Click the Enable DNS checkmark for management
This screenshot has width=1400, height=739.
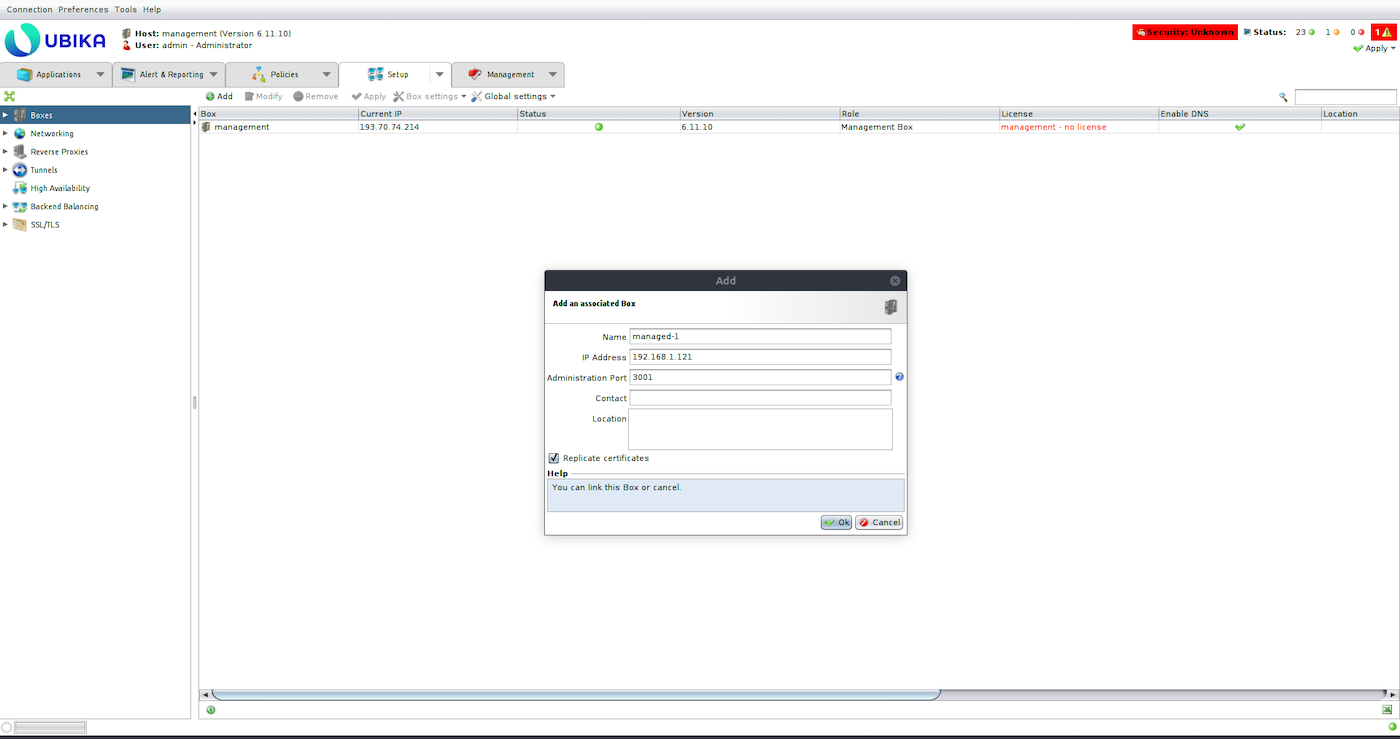pos(1240,127)
